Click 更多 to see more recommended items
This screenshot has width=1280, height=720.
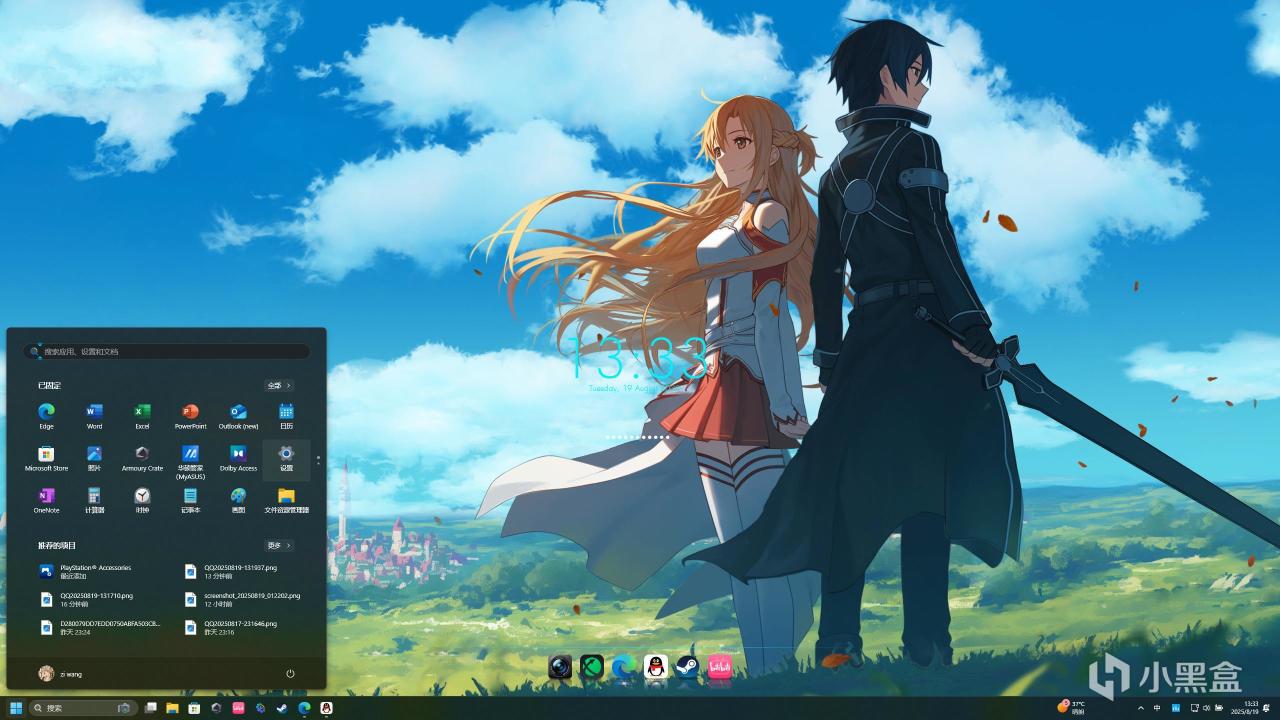click(x=279, y=546)
